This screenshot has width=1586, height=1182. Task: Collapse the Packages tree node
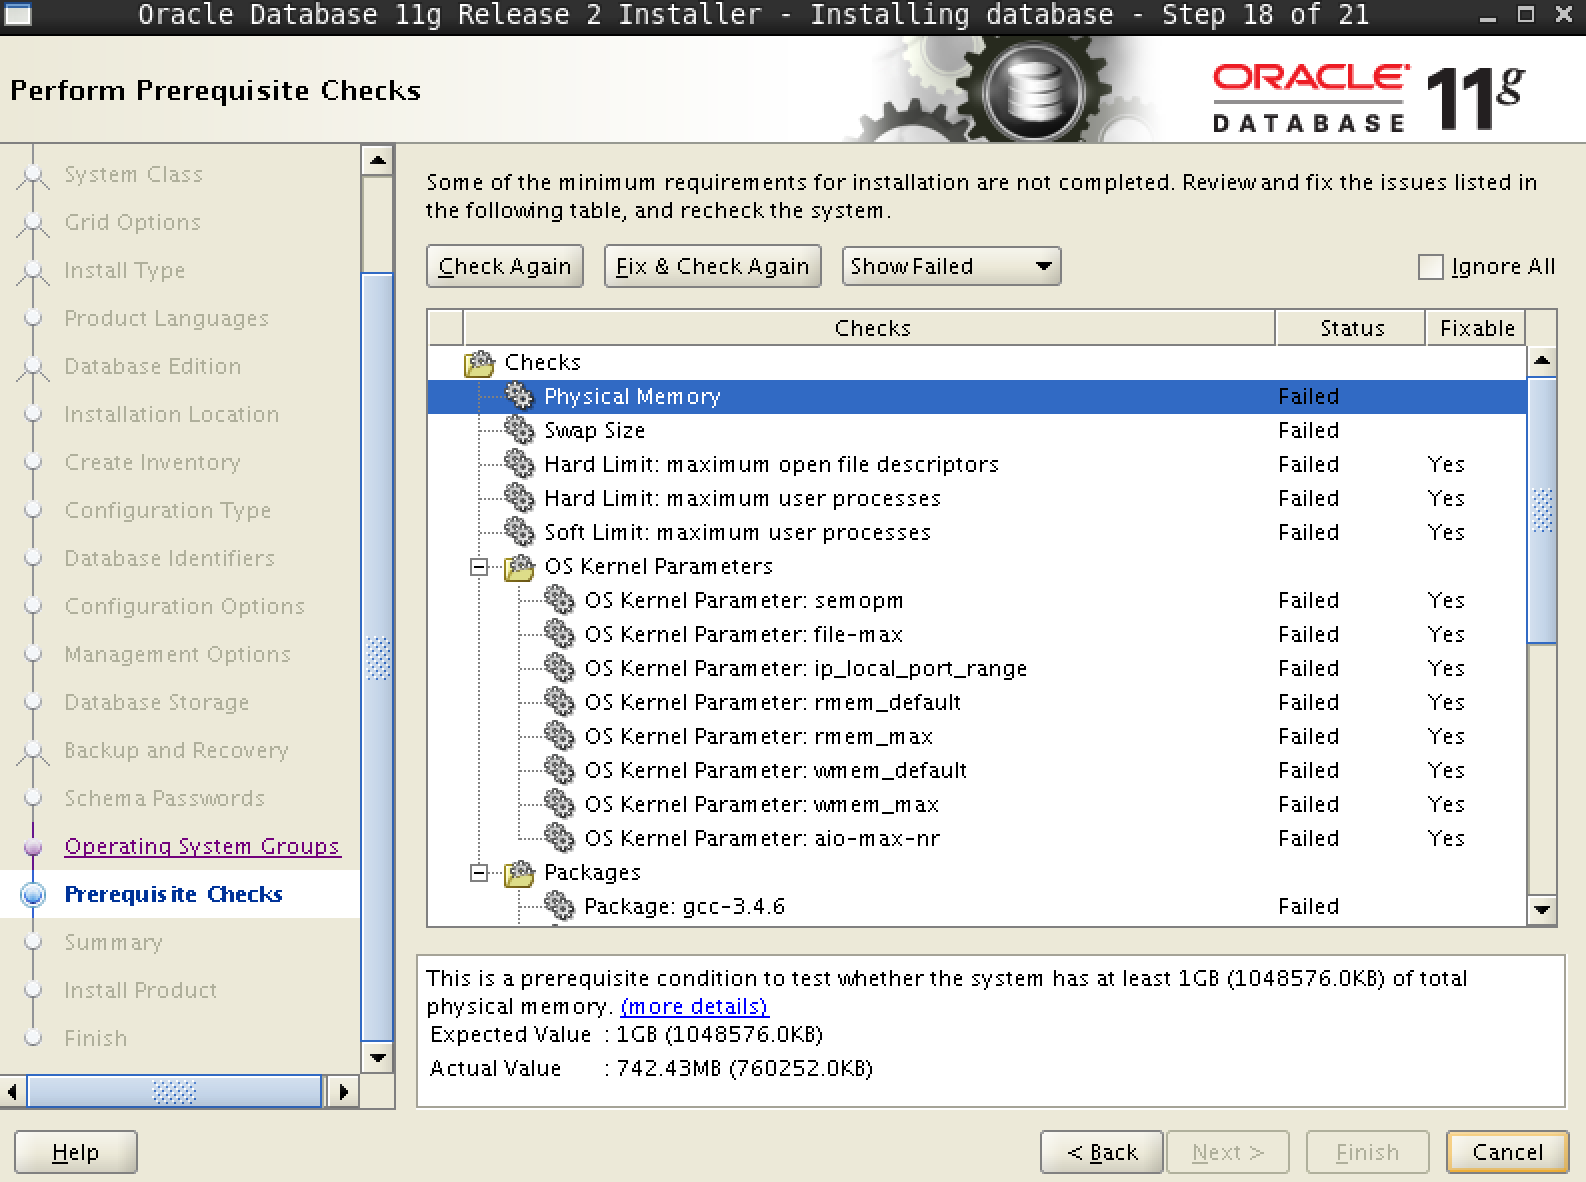click(479, 873)
